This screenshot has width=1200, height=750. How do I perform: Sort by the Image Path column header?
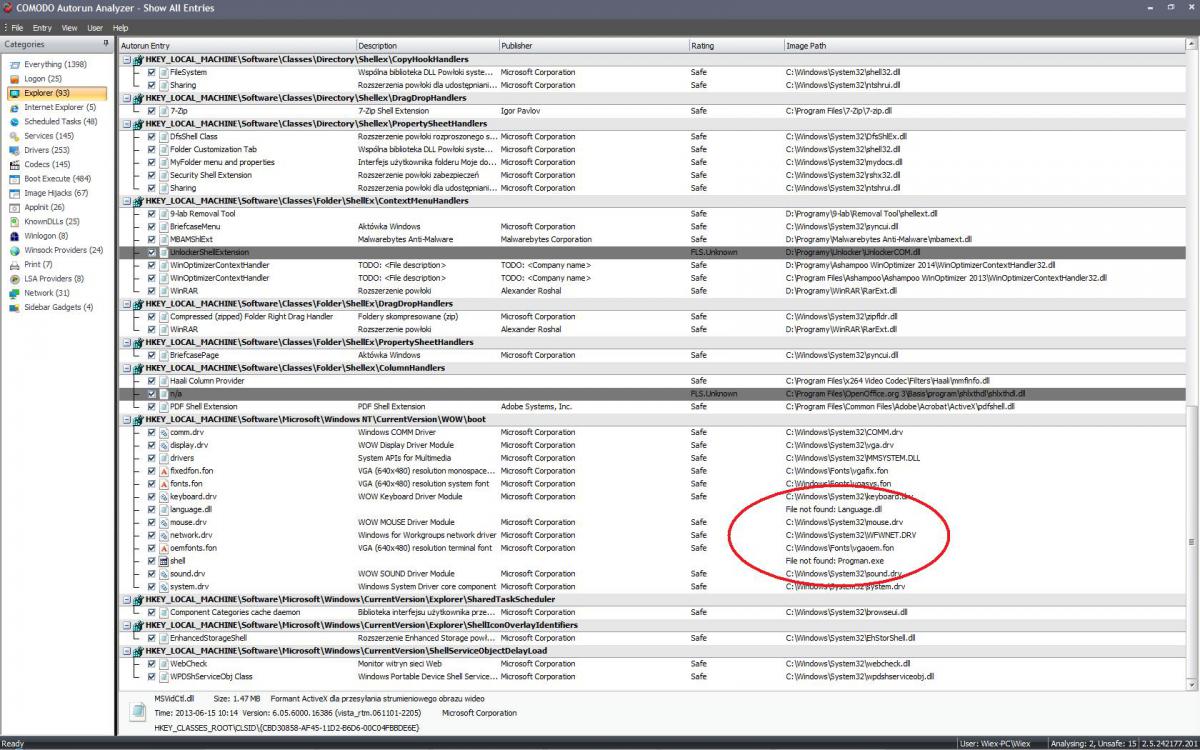(x=985, y=46)
